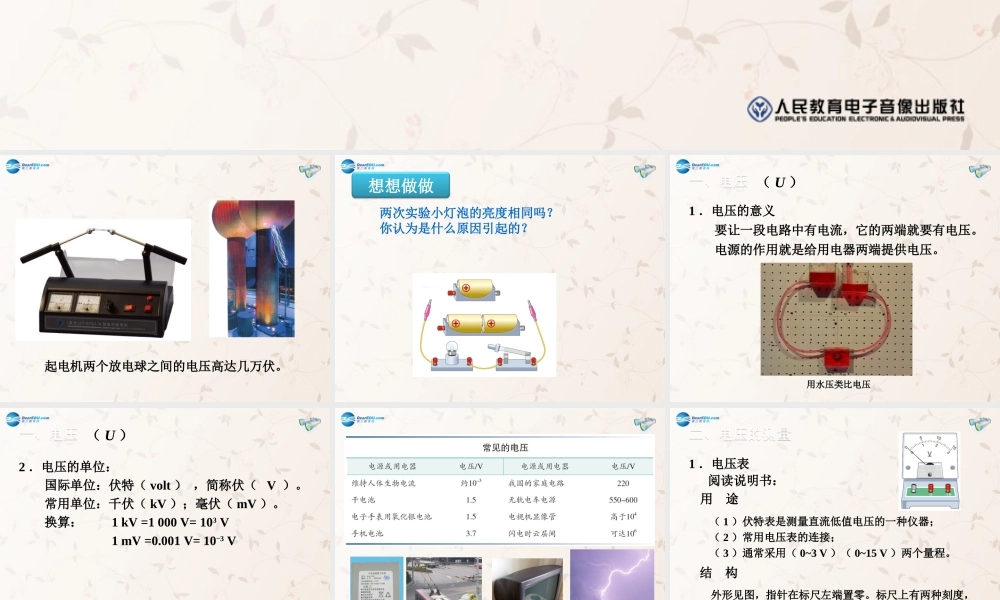Click DearEDU logo on the 电压表 slide
The width and height of the screenshot is (1000, 600).
point(697,420)
